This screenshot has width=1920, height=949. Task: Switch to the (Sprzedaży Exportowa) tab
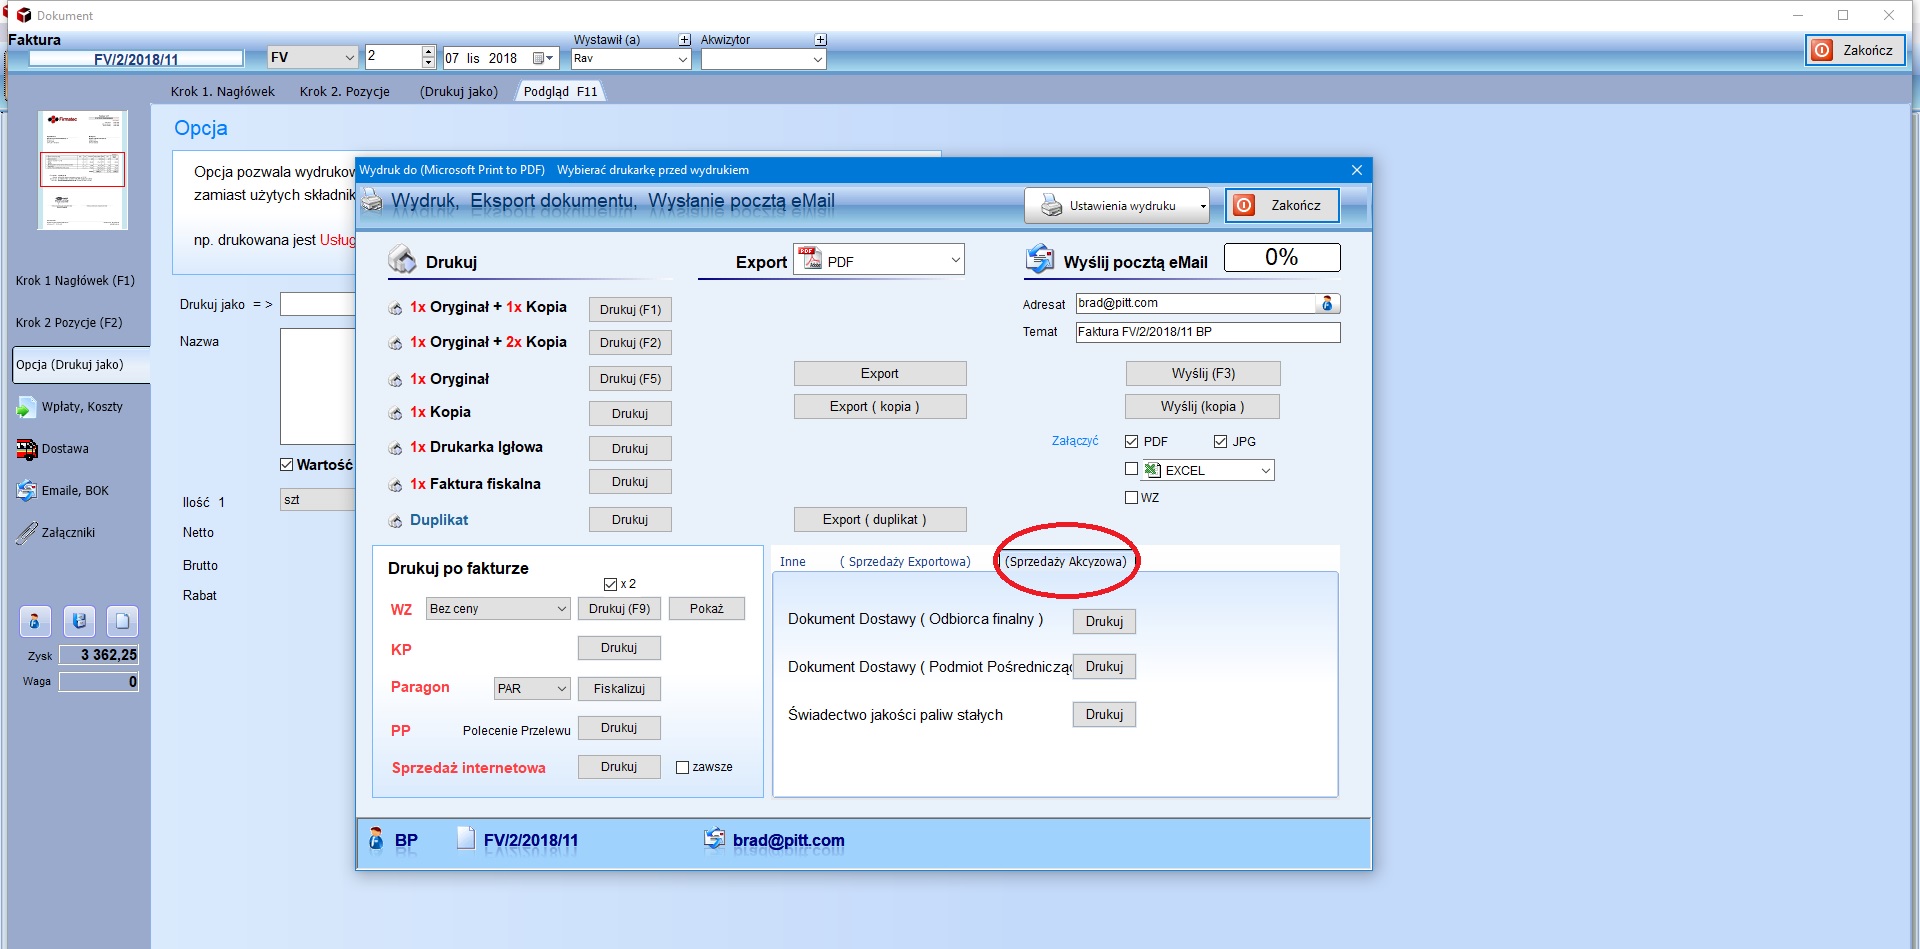[x=905, y=562]
